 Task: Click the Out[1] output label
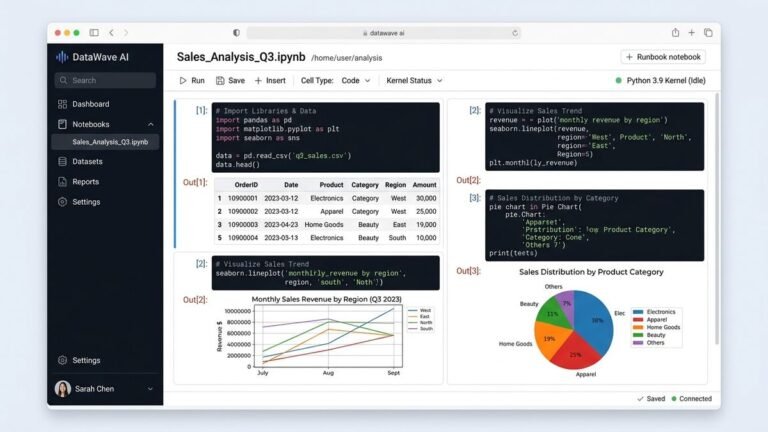tap(195, 182)
